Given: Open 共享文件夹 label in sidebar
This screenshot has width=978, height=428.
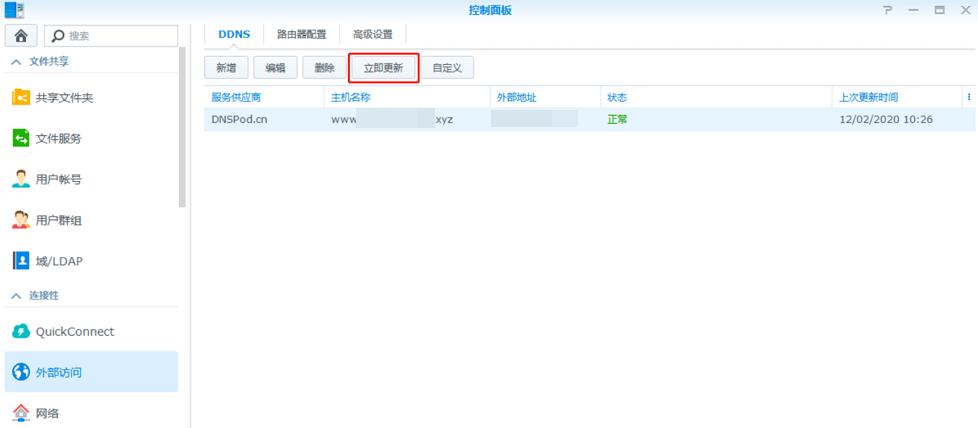Looking at the screenshot, I should click(x=64, y=98).
